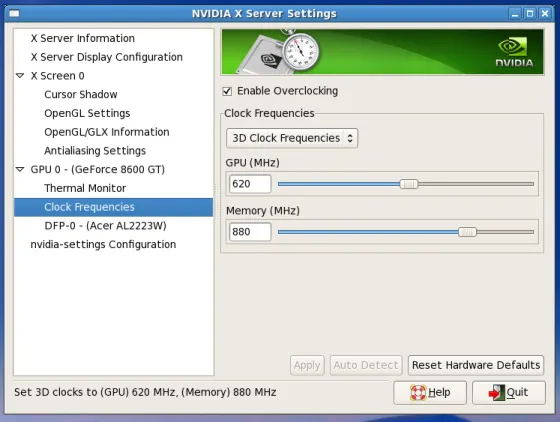Image resolution: width=560 pixels, height=422 pixels.
Task: Collapse the GPU 0 GeForce 8600 GT node
Action: pos(20,169)
